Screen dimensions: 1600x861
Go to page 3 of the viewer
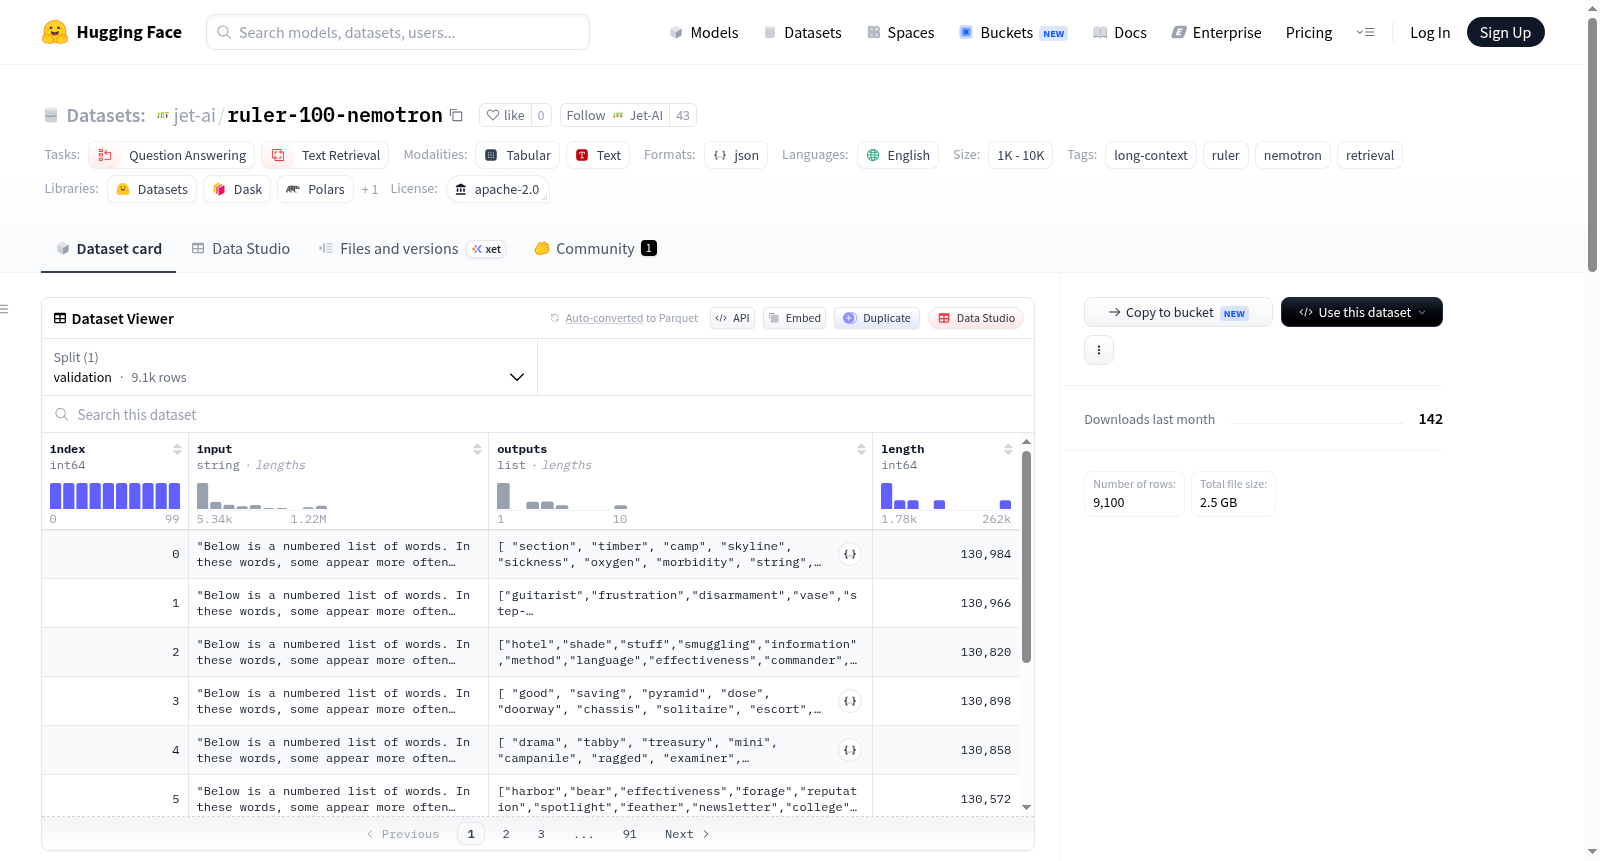tap(541, 834)
